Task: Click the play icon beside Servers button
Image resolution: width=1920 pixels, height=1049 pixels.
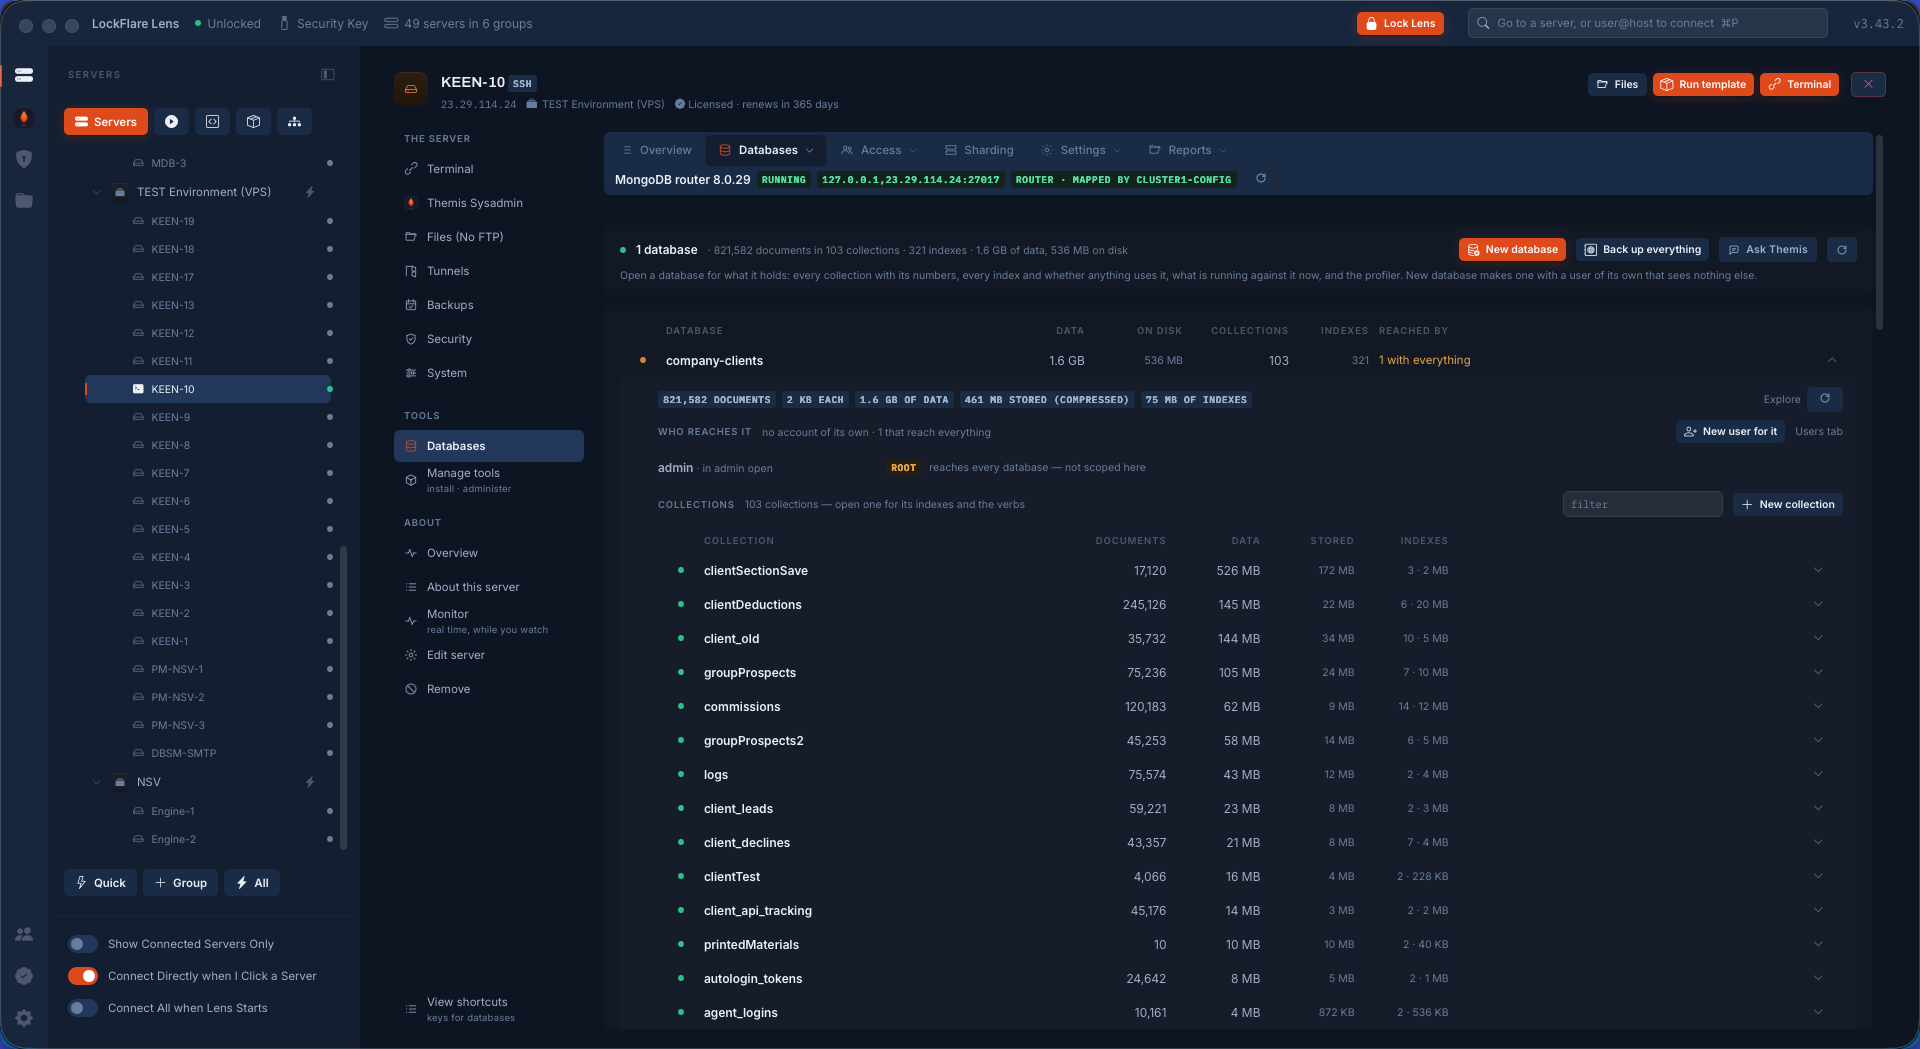Action: coord(172,122)
